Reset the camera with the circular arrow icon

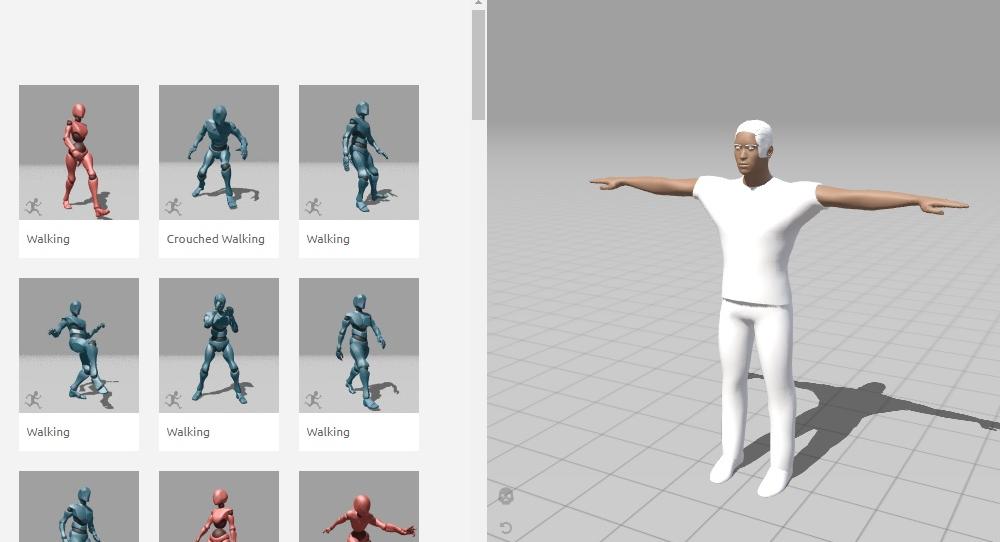506,527
